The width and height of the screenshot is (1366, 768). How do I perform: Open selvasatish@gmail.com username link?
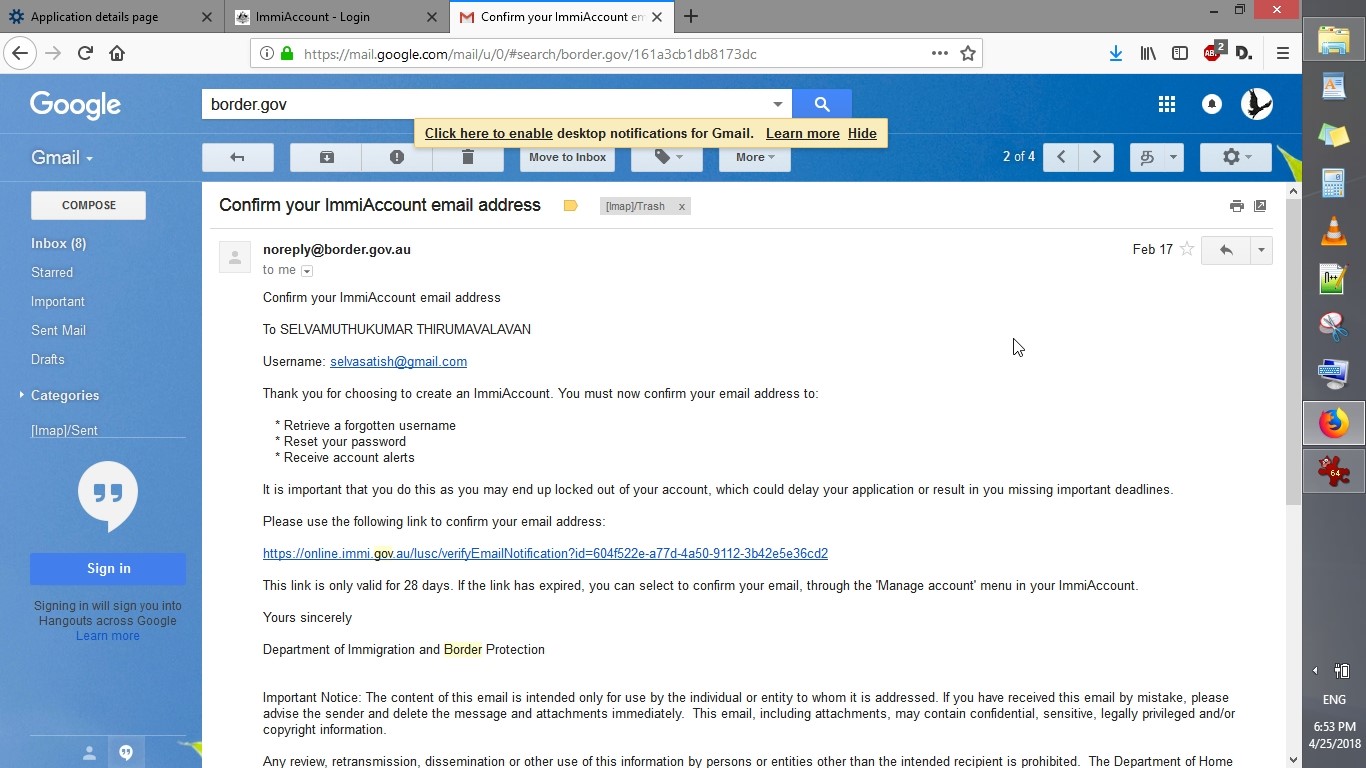pos(398,361)
